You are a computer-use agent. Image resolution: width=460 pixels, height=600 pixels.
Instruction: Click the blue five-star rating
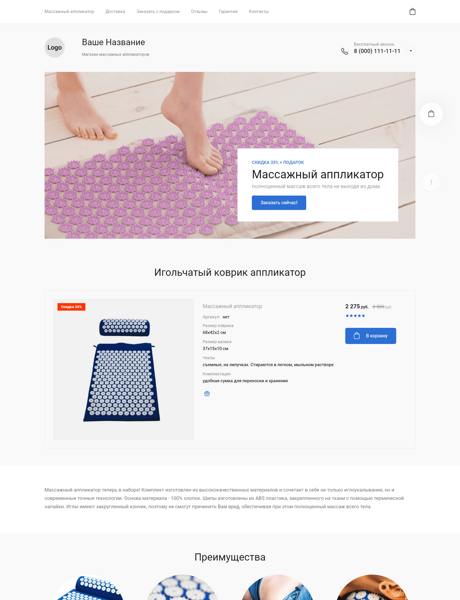pyautogui.click(x=355, y=316)
